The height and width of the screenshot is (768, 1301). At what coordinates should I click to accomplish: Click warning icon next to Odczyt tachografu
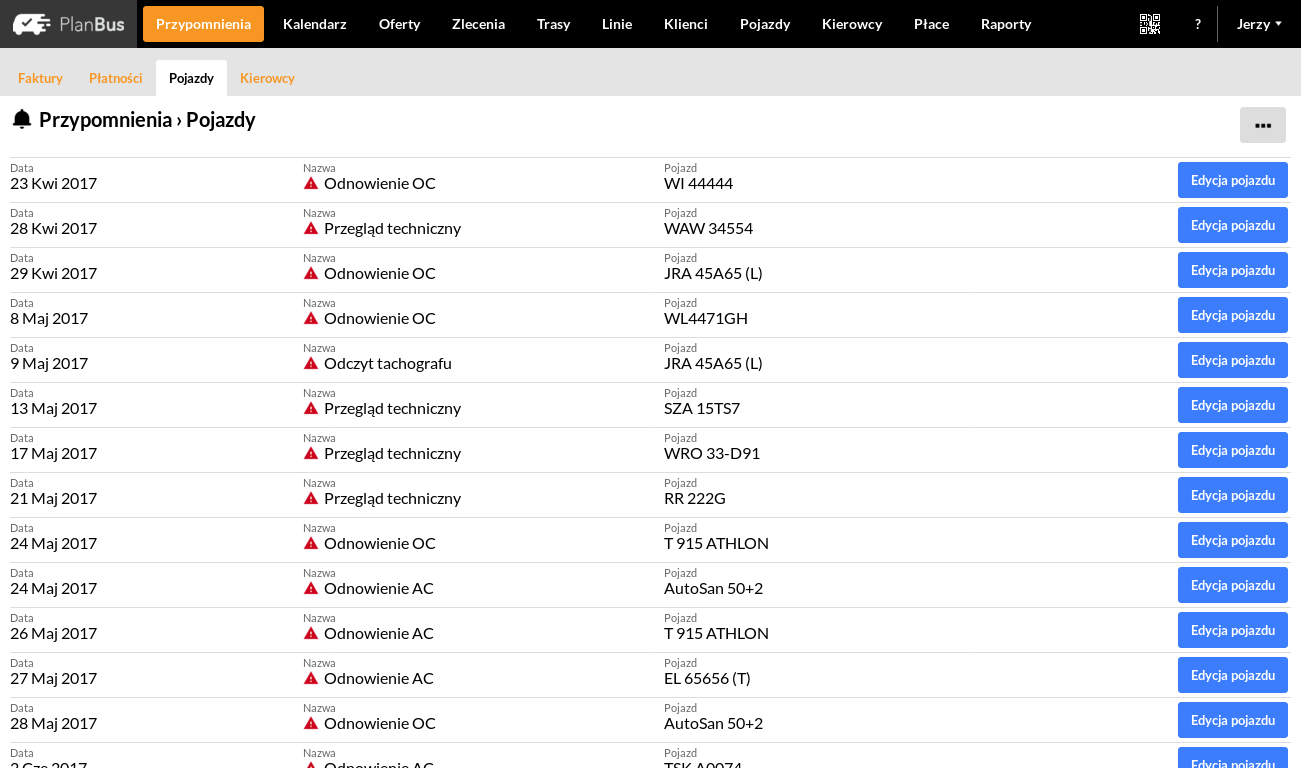pos(311,363)
